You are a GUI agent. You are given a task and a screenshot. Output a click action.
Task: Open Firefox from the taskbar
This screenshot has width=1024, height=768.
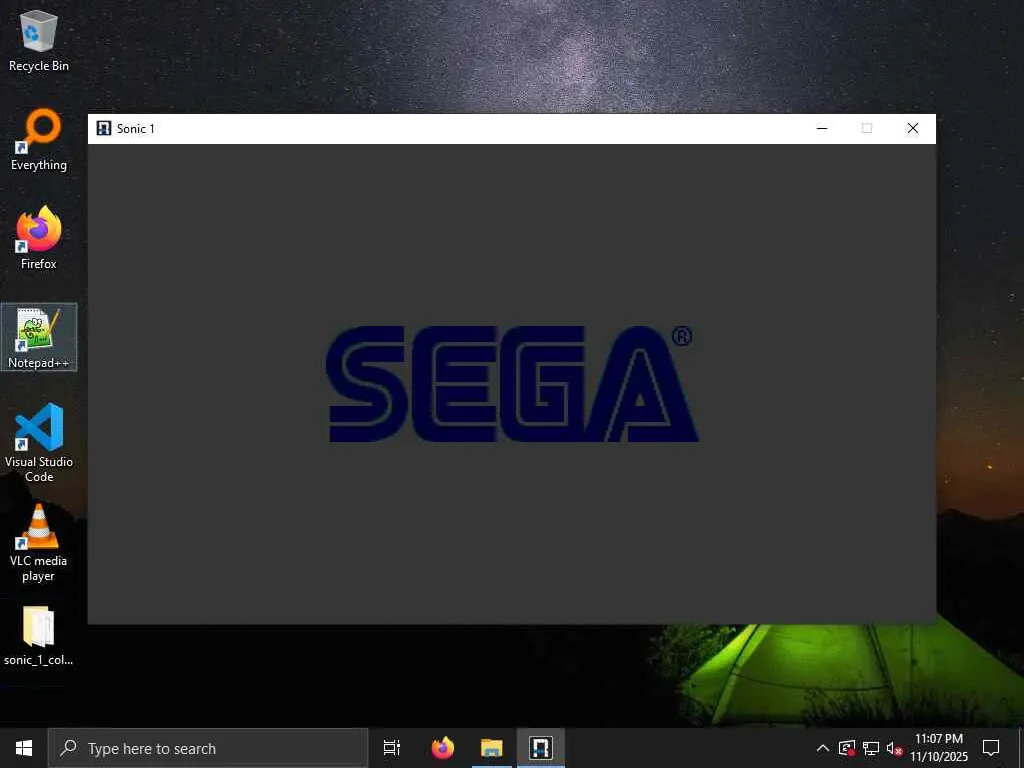click(x=443, y=748)
